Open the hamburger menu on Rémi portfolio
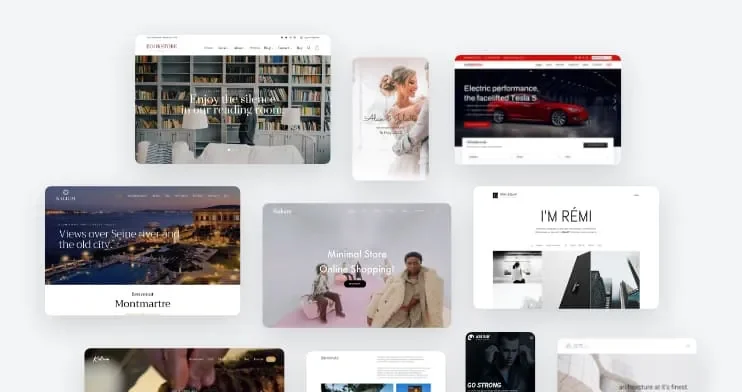The width and height of the screenshot is (742, 392). tap(636, 195)
